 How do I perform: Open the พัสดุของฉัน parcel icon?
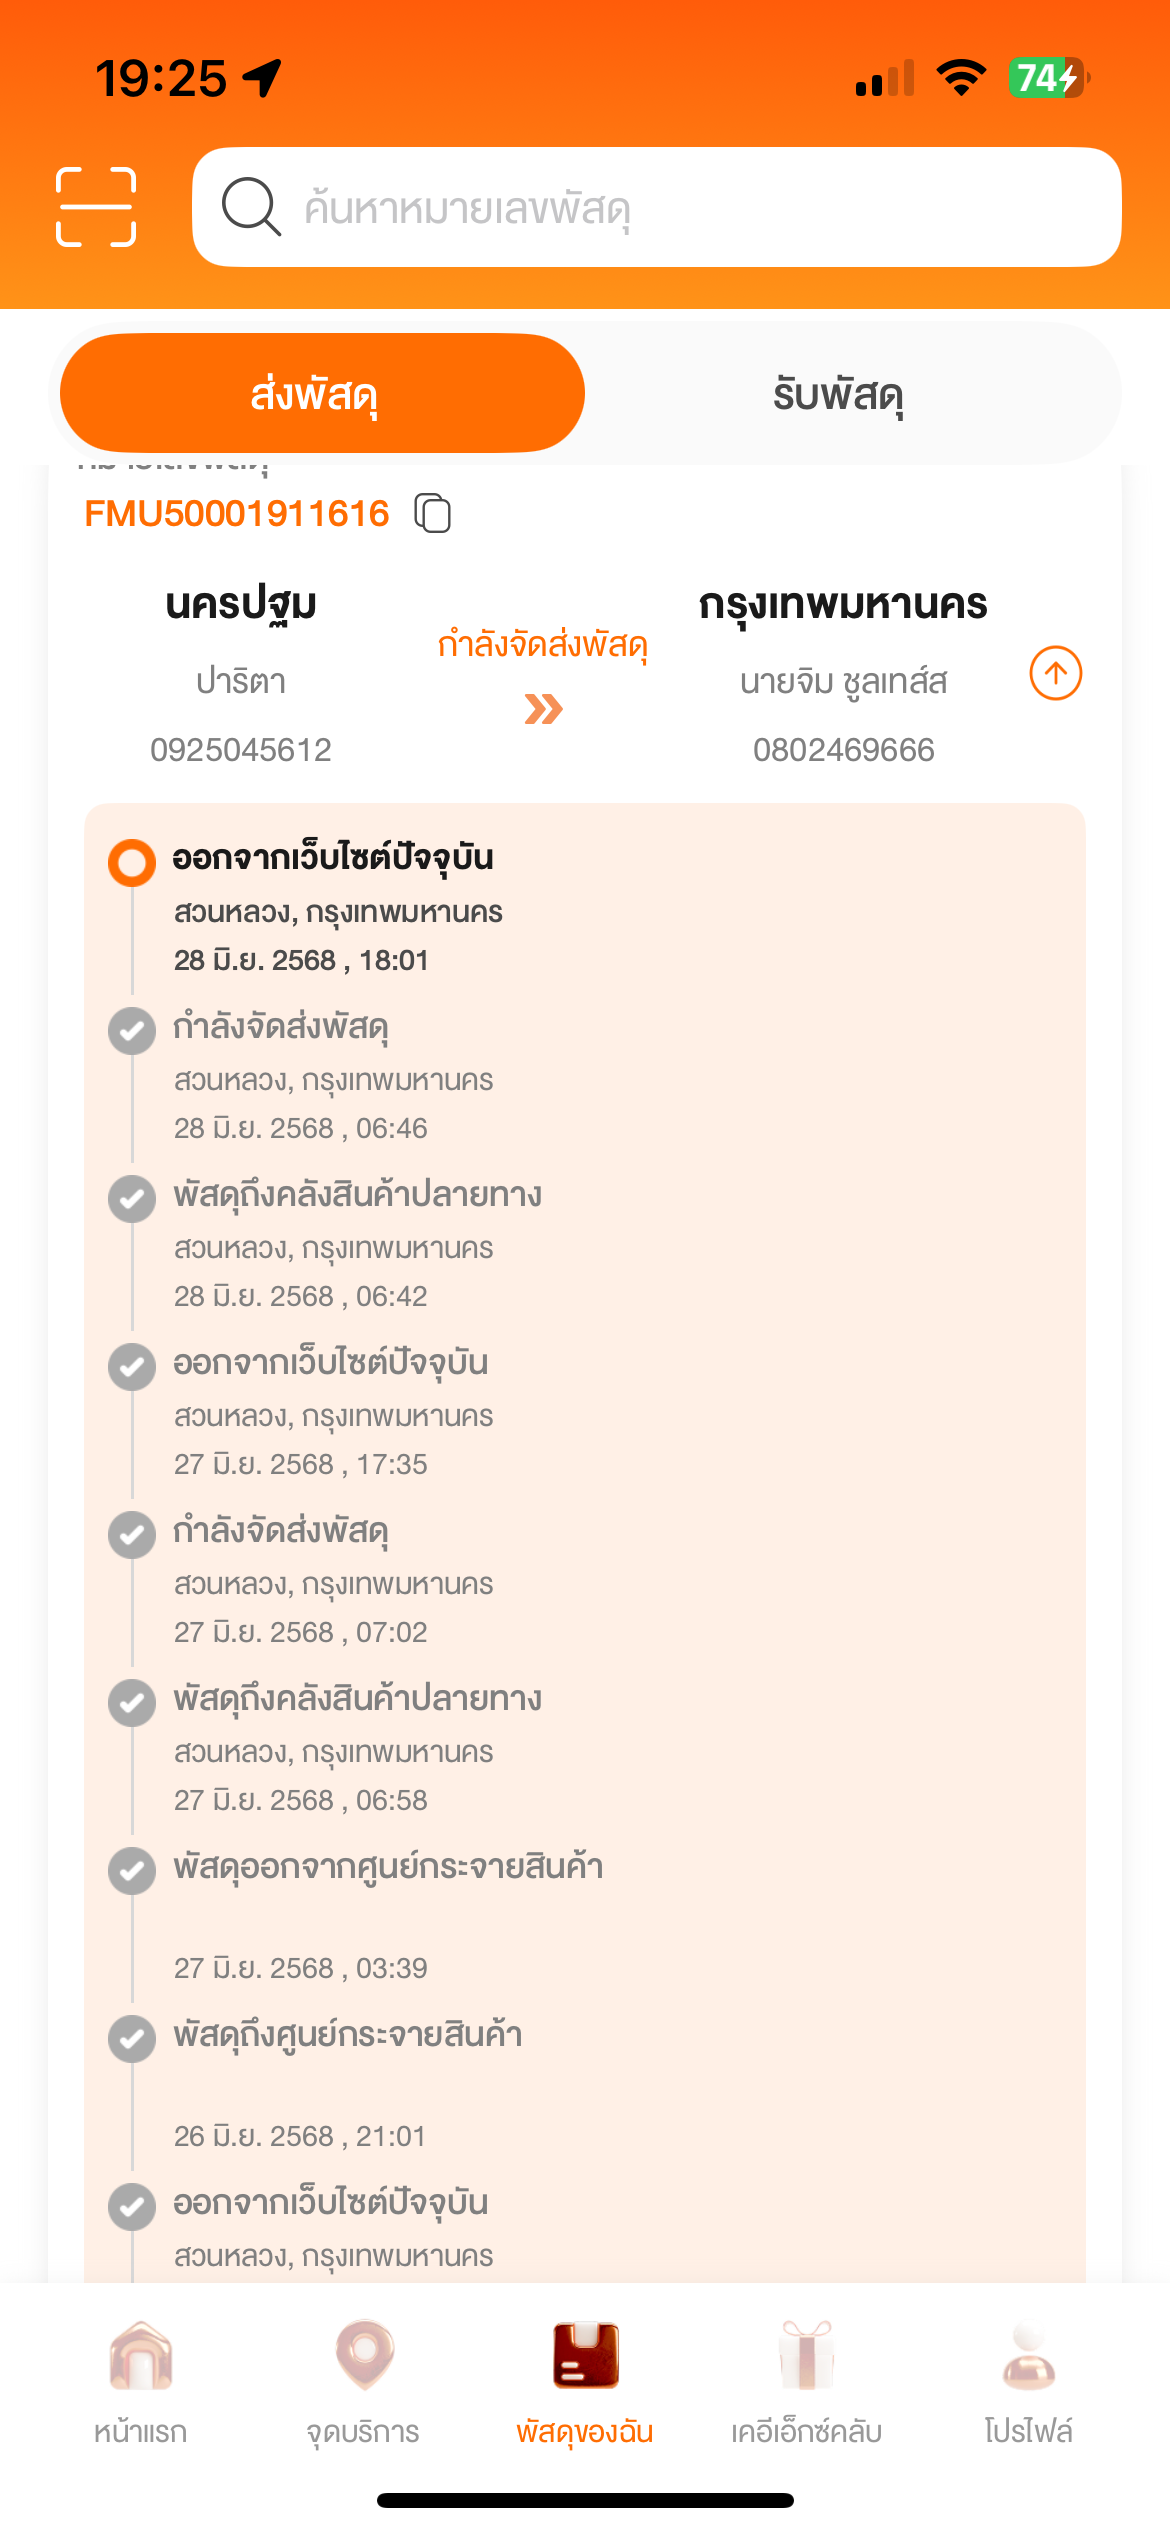coord(585,2357)
